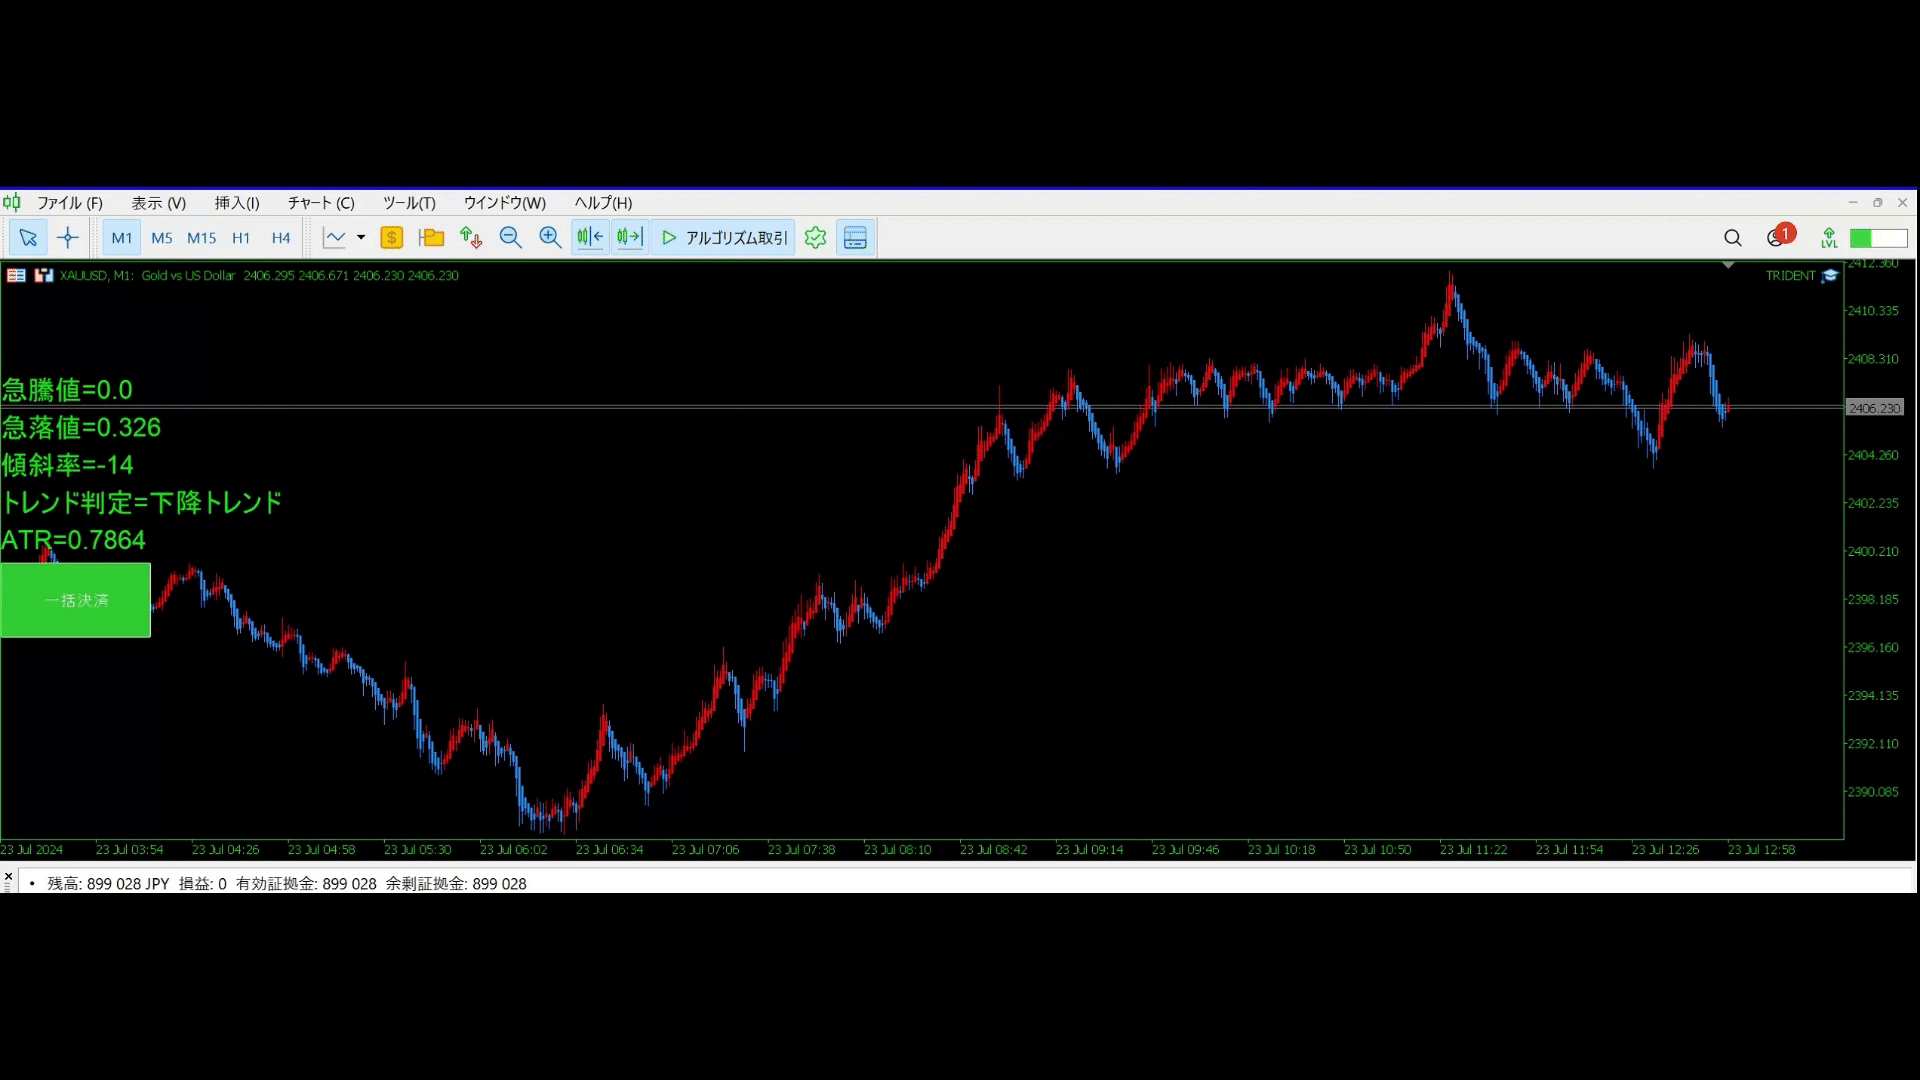Open the yellow chart templates folder icon
The image size is (1920, 1080).
431,238
